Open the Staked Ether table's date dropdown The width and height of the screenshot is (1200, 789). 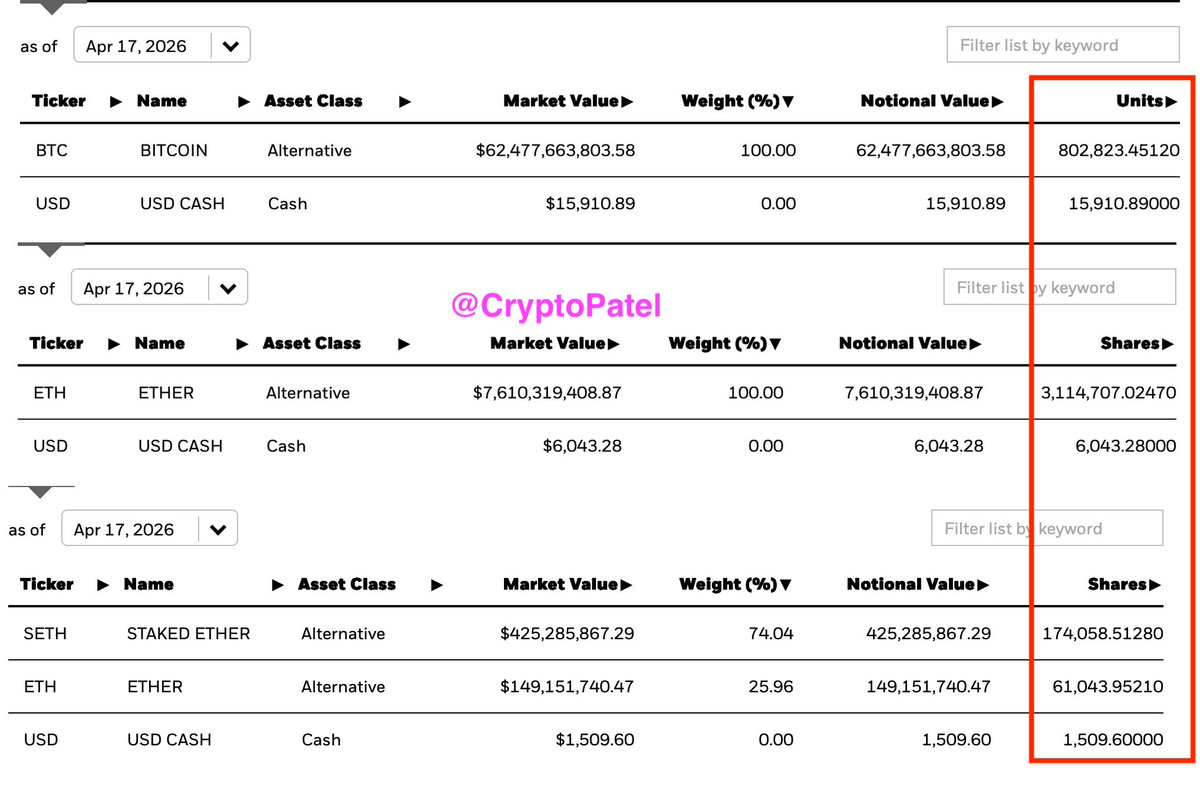pos(218,530)
